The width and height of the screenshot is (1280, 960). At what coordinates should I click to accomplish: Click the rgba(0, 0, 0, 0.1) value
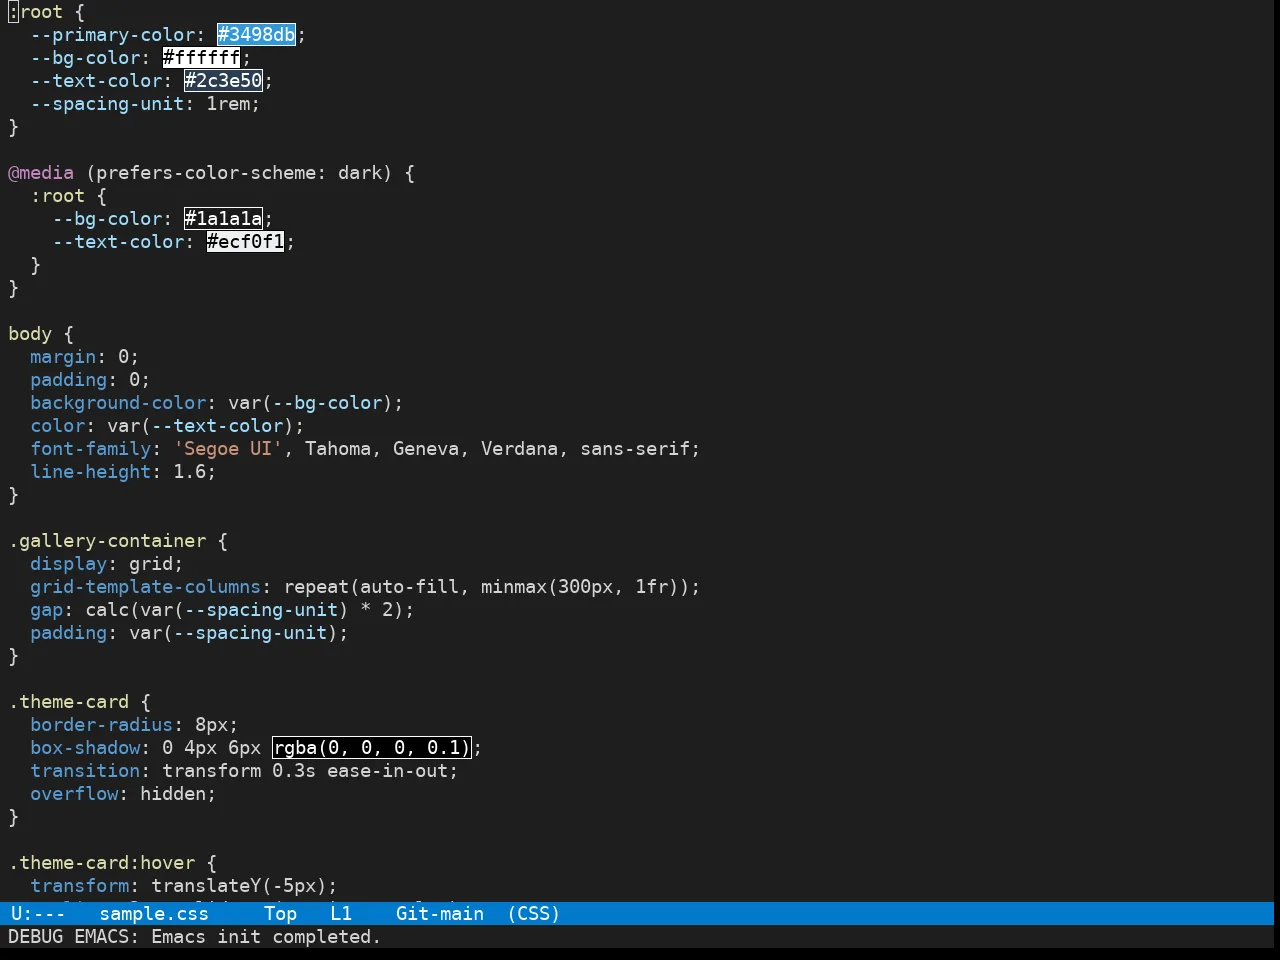[372, 748]
